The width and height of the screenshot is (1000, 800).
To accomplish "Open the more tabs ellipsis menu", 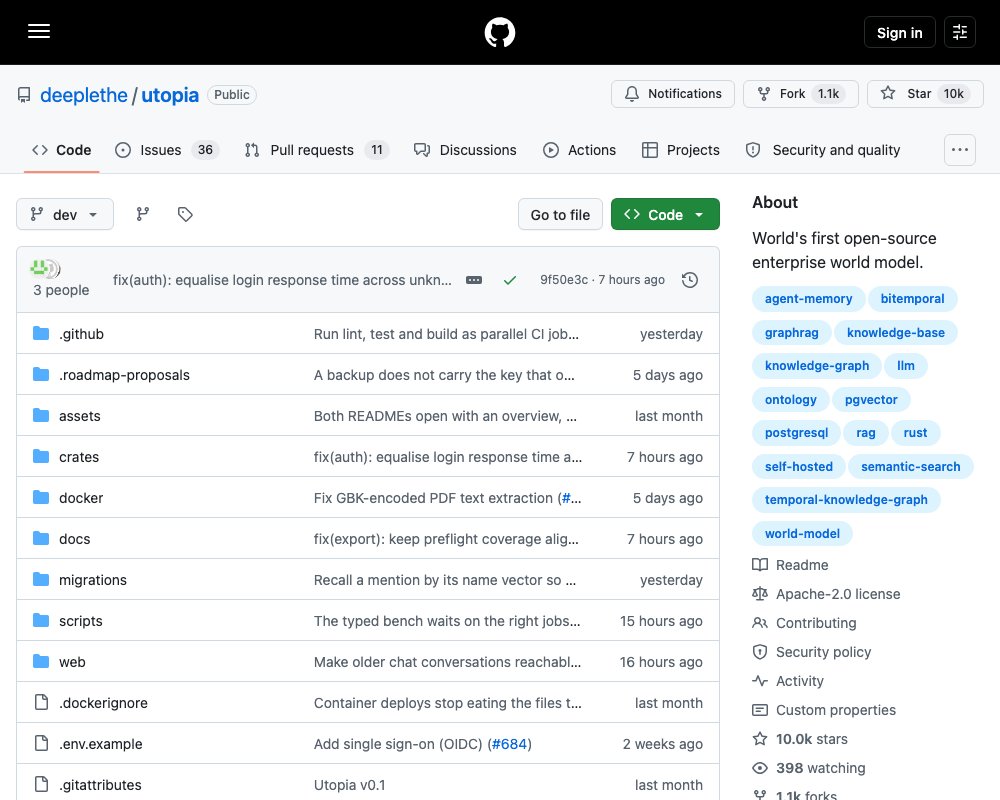I will (960, 150).
